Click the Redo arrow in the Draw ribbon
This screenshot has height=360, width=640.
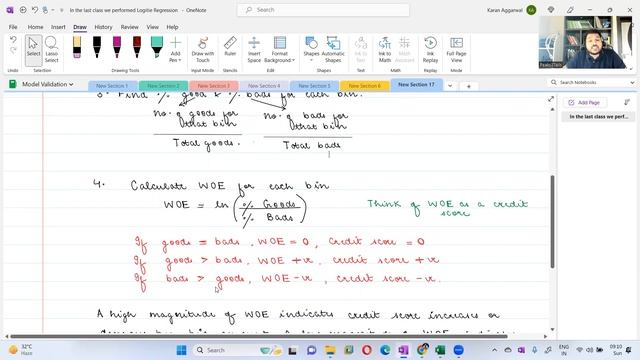[x=13, y=50]
